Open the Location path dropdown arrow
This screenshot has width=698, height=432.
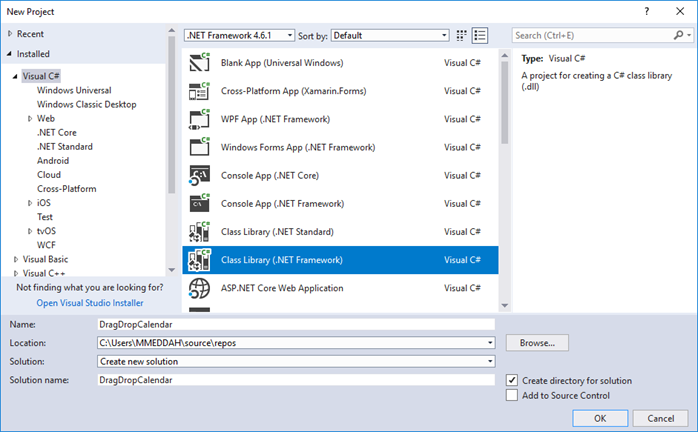point(490,343)
